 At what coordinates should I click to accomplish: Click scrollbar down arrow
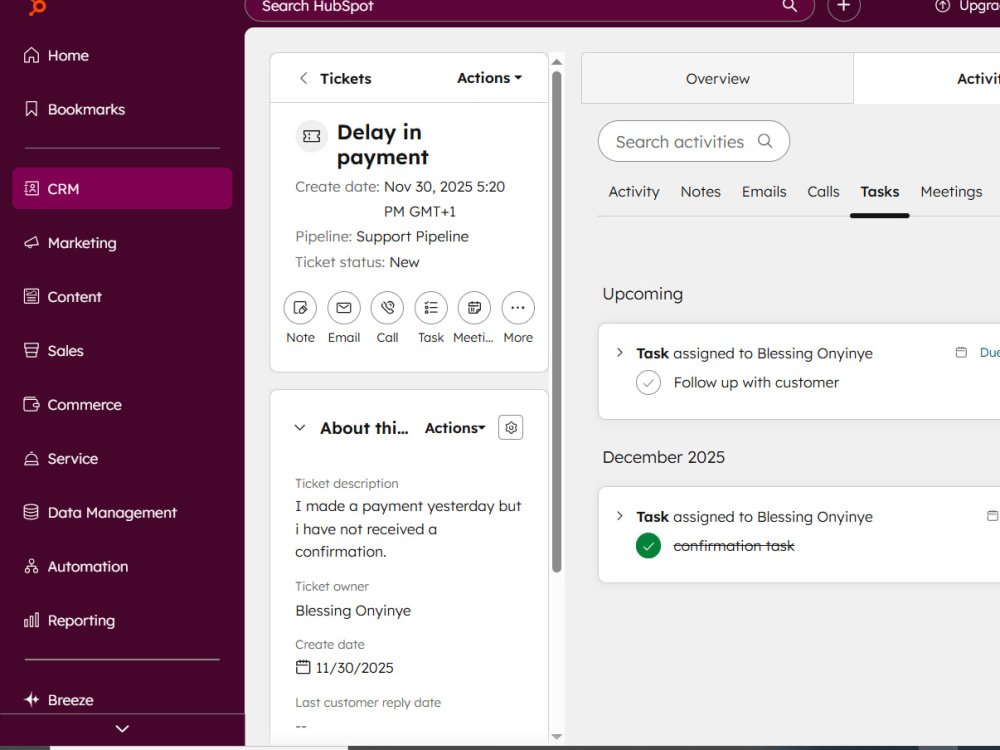coord(557,737)
